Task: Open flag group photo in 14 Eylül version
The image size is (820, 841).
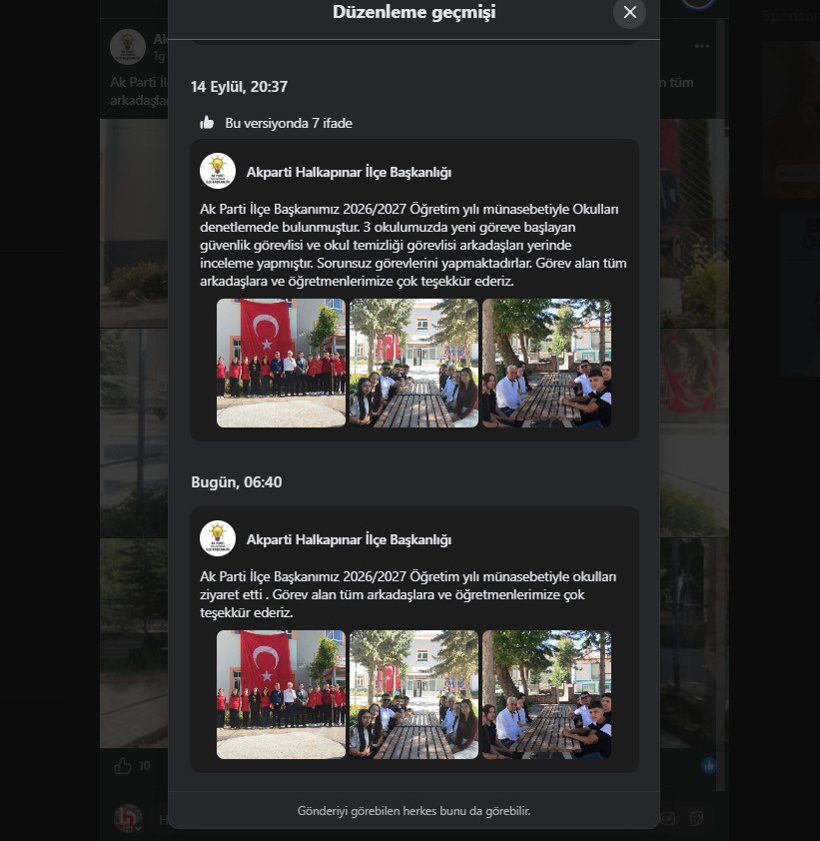Action: tap(281, 363)
